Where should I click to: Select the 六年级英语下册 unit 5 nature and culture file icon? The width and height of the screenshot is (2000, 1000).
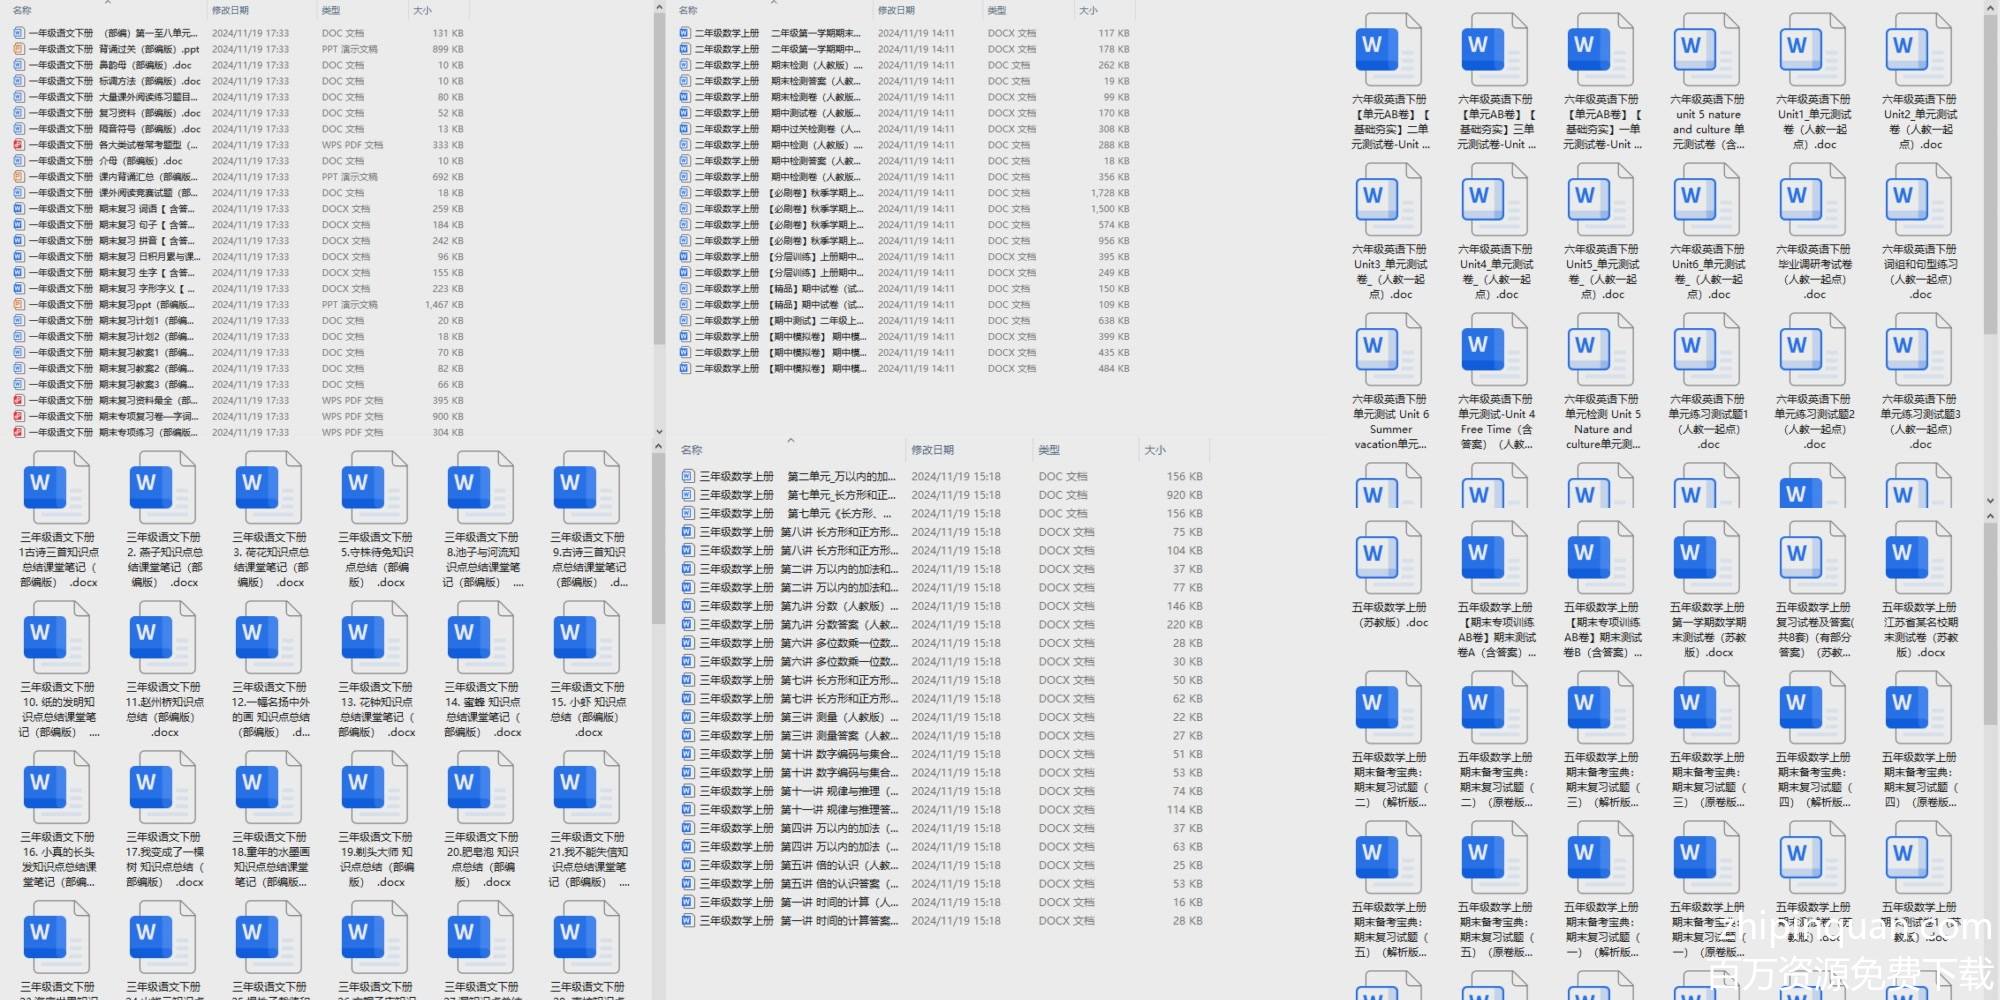click(1706, 49)
